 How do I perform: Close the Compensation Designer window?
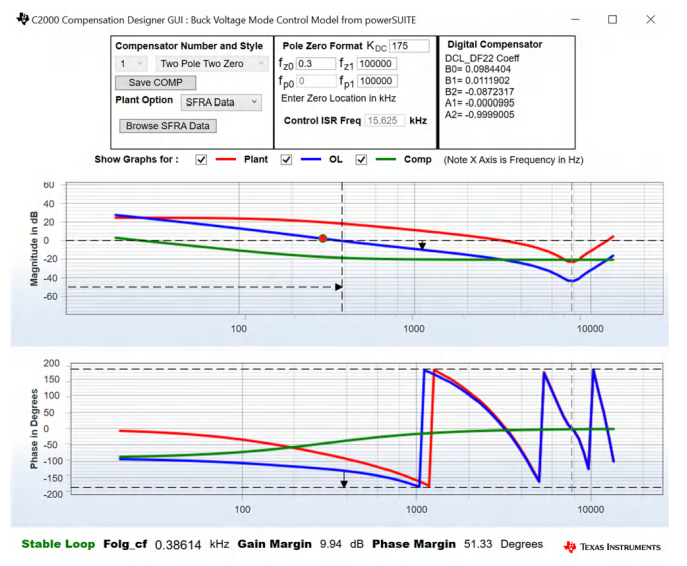click(651, 20)
